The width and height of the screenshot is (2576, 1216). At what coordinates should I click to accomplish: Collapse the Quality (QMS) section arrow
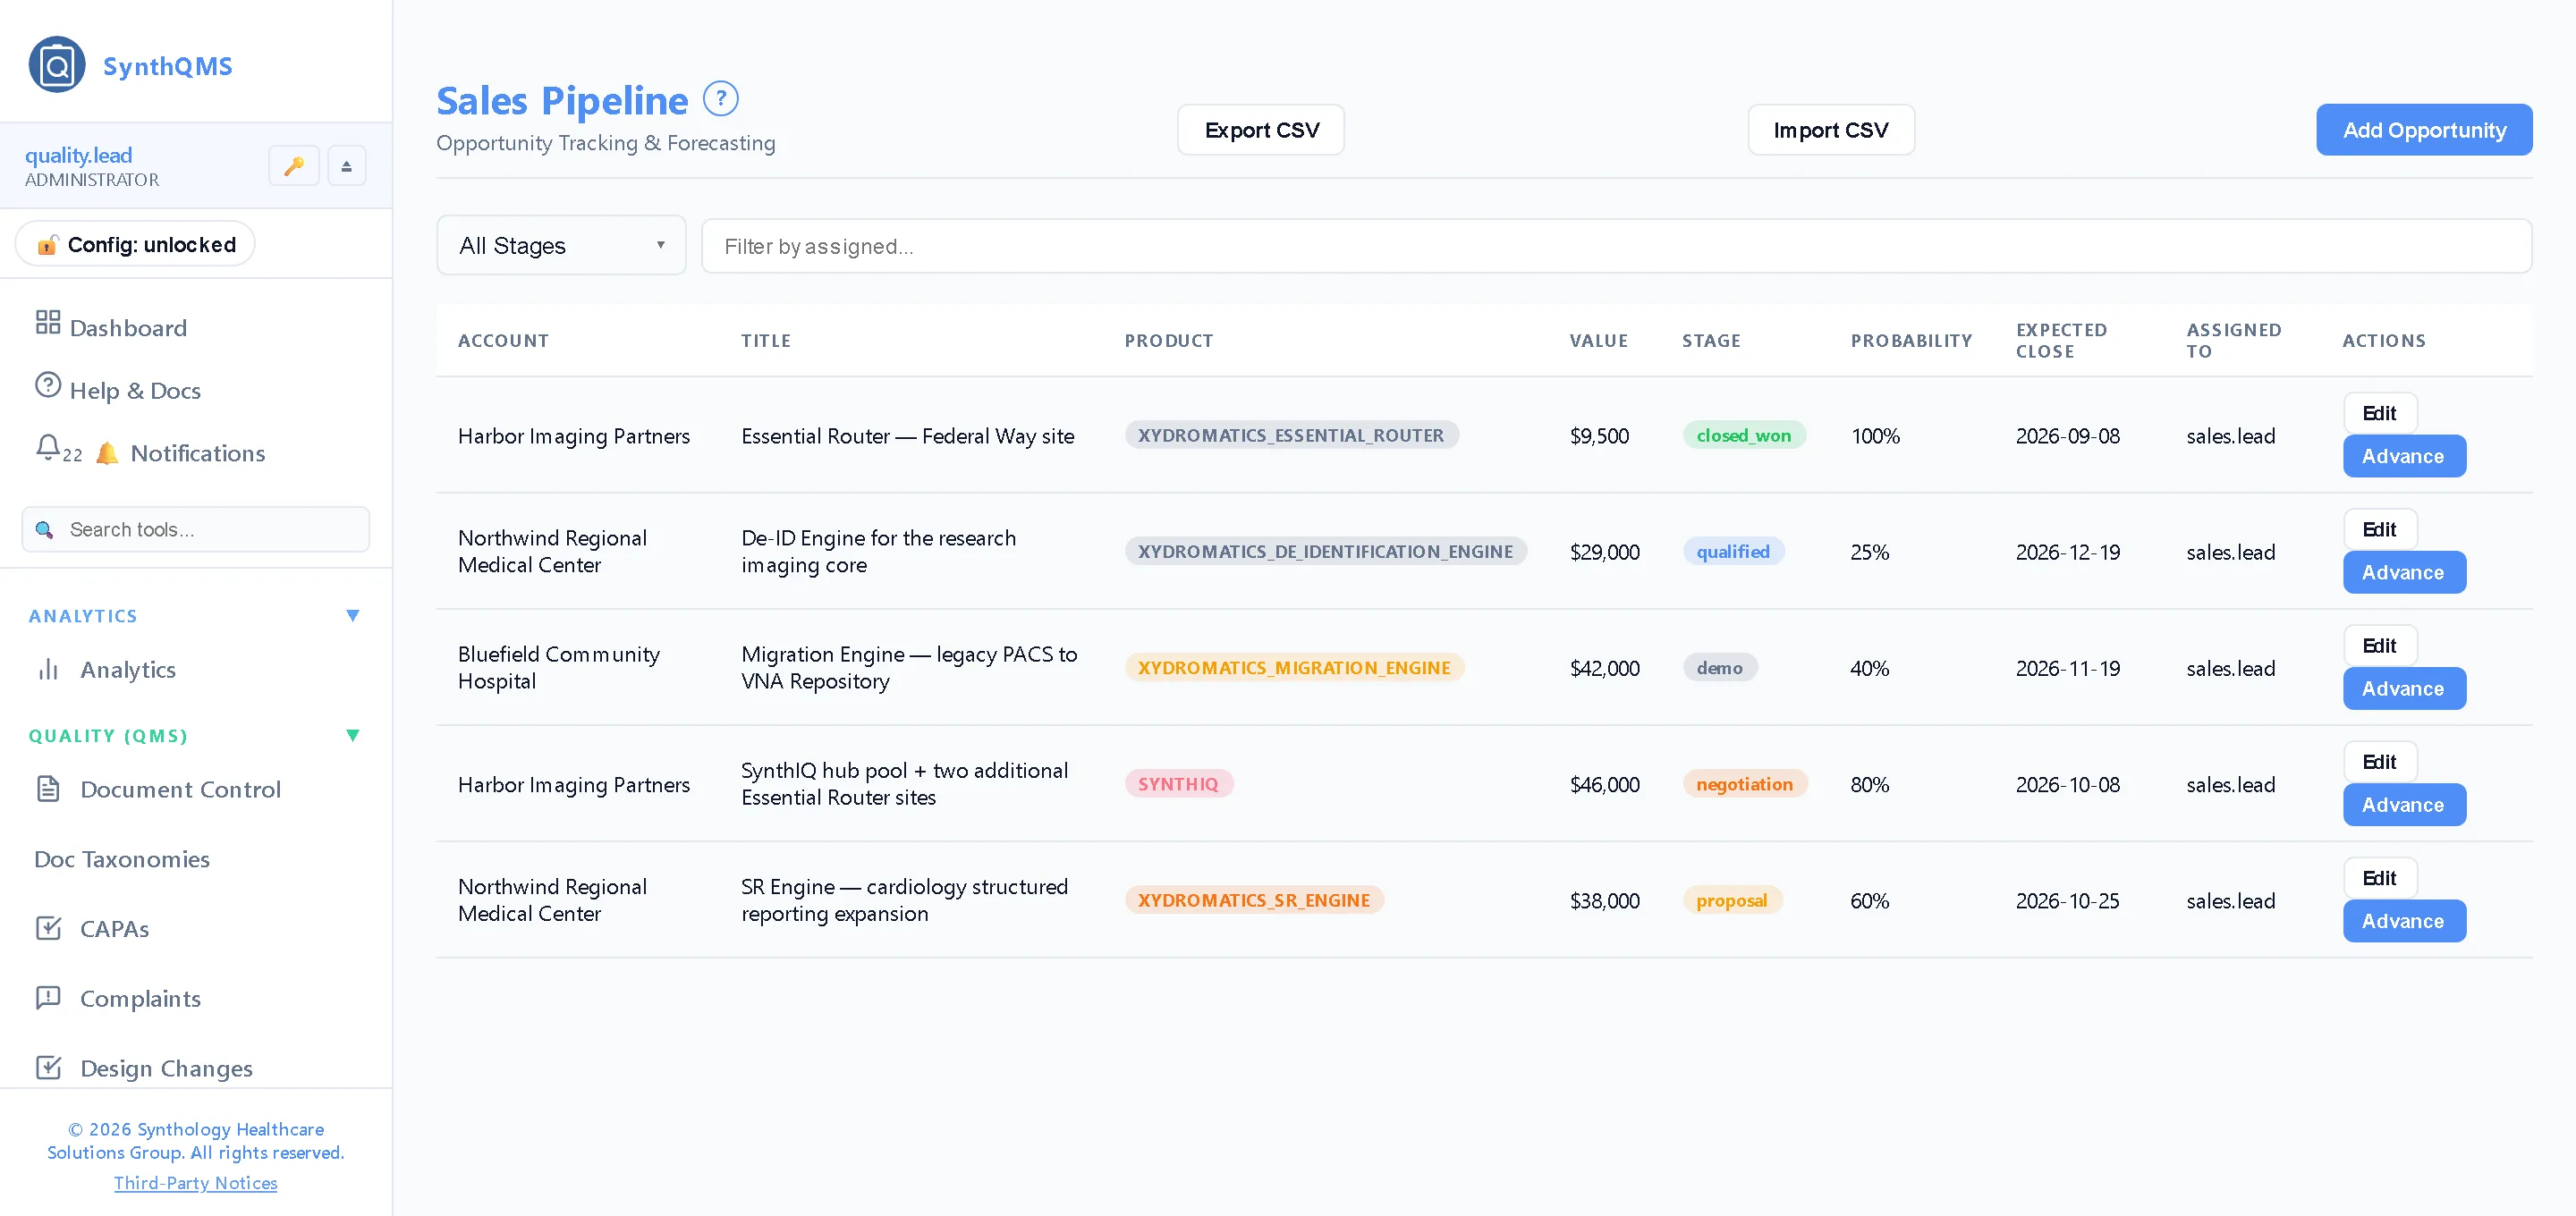[x=352, y=736]
